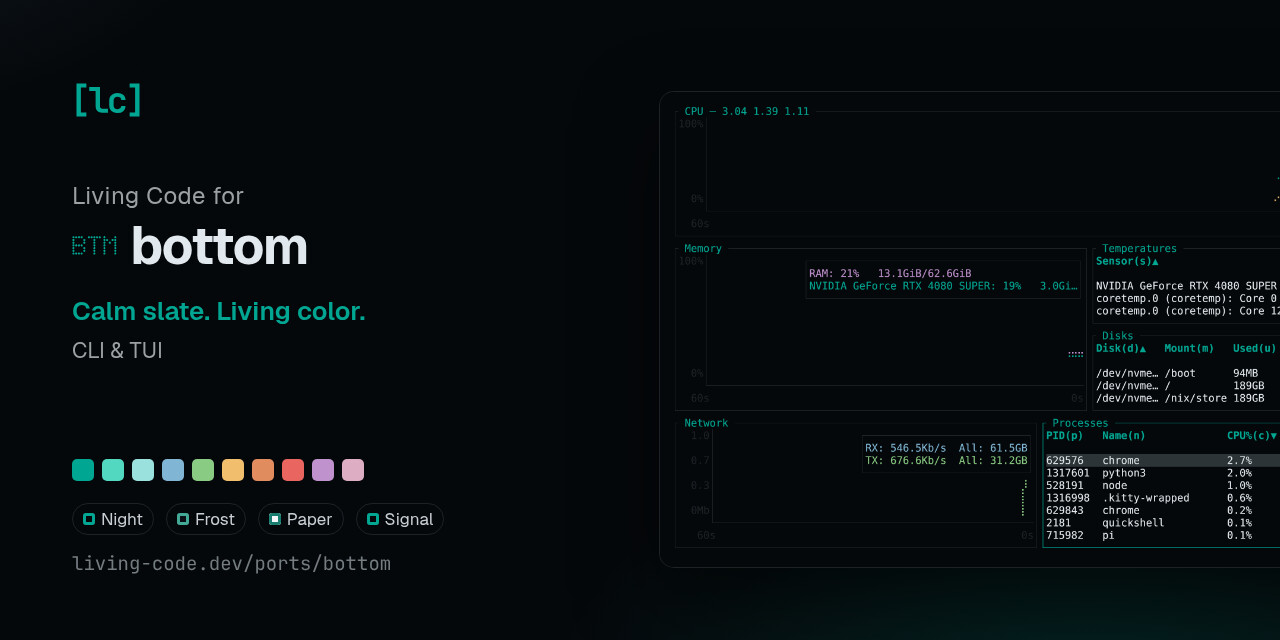1280x640 pixels.
Task: Choose the purple color swatch
Action: (x=323, y=470)
